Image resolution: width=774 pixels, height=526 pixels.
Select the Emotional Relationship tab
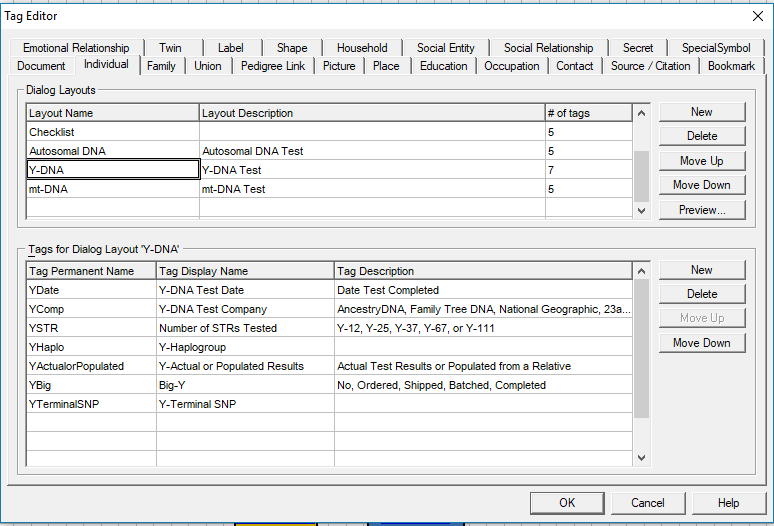76,48
